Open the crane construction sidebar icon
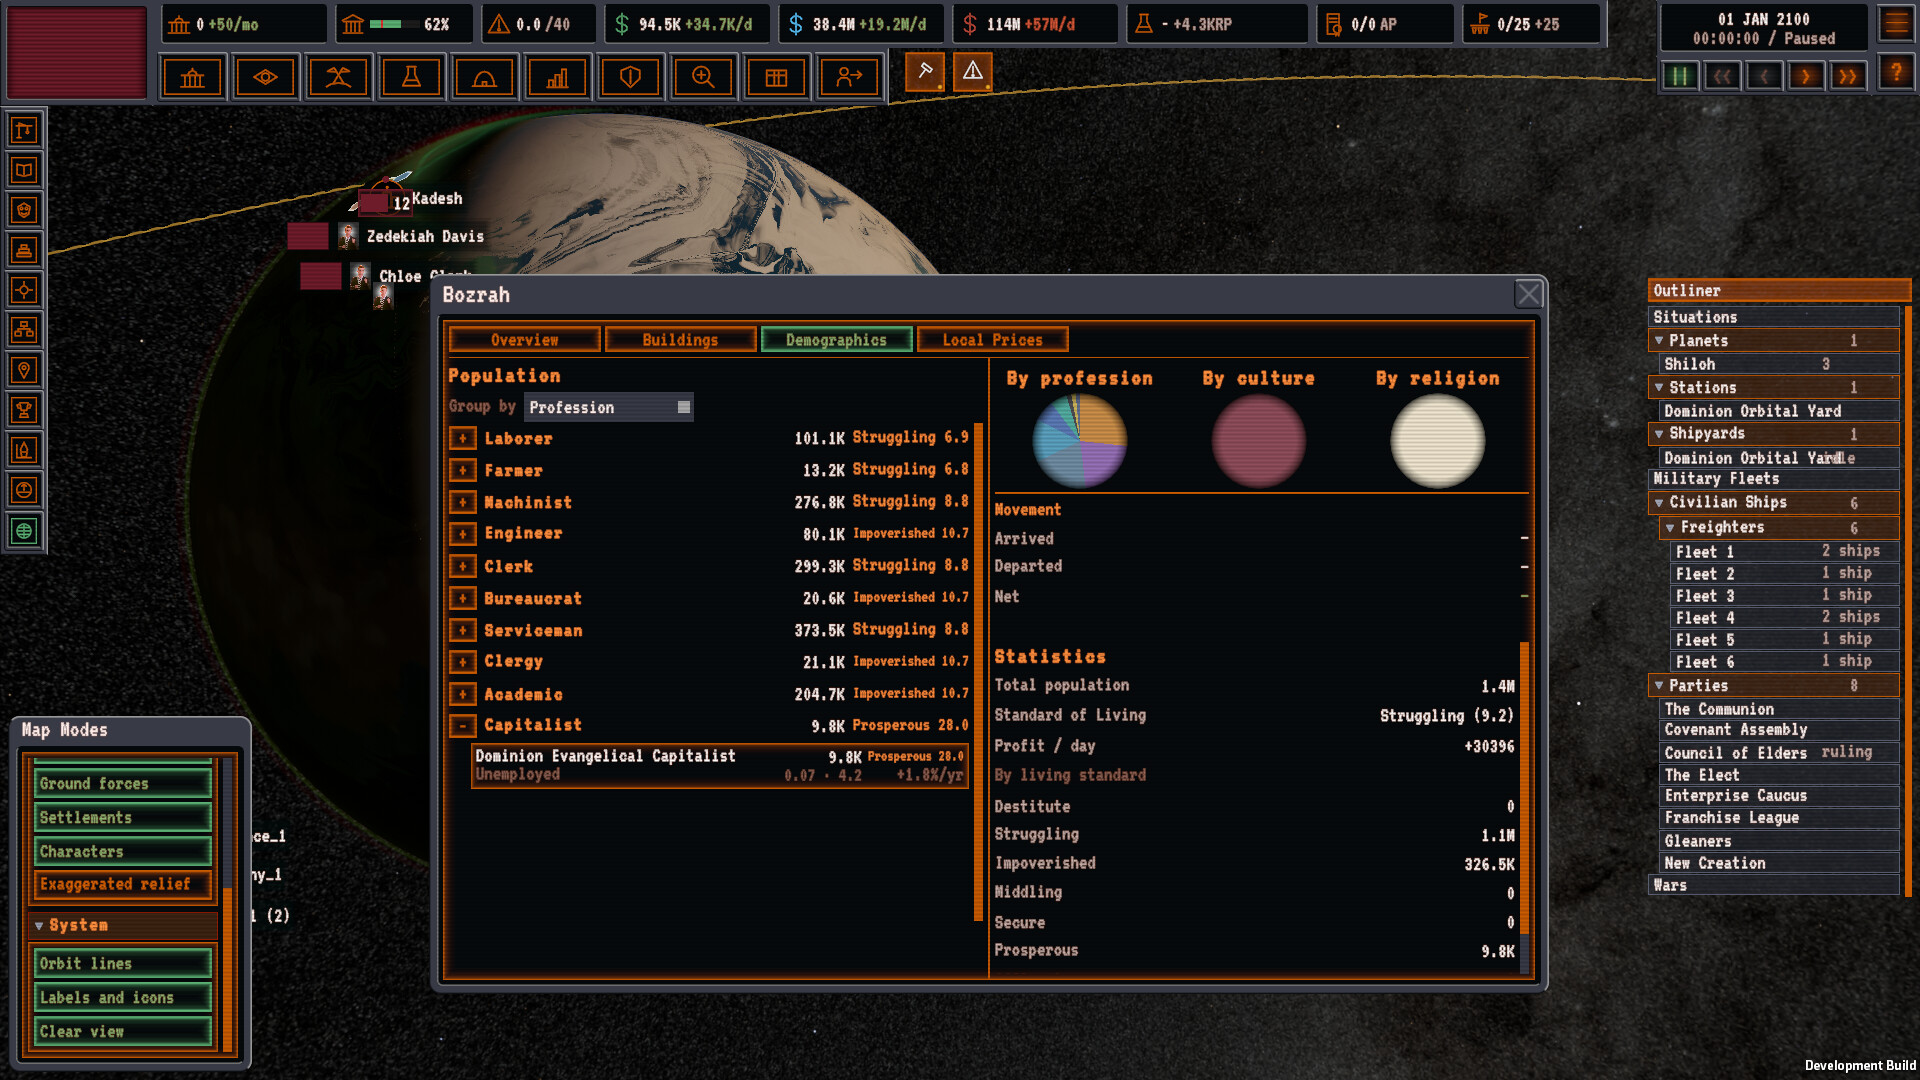Screen dimensions: 1920x1080 coord(24,130)
